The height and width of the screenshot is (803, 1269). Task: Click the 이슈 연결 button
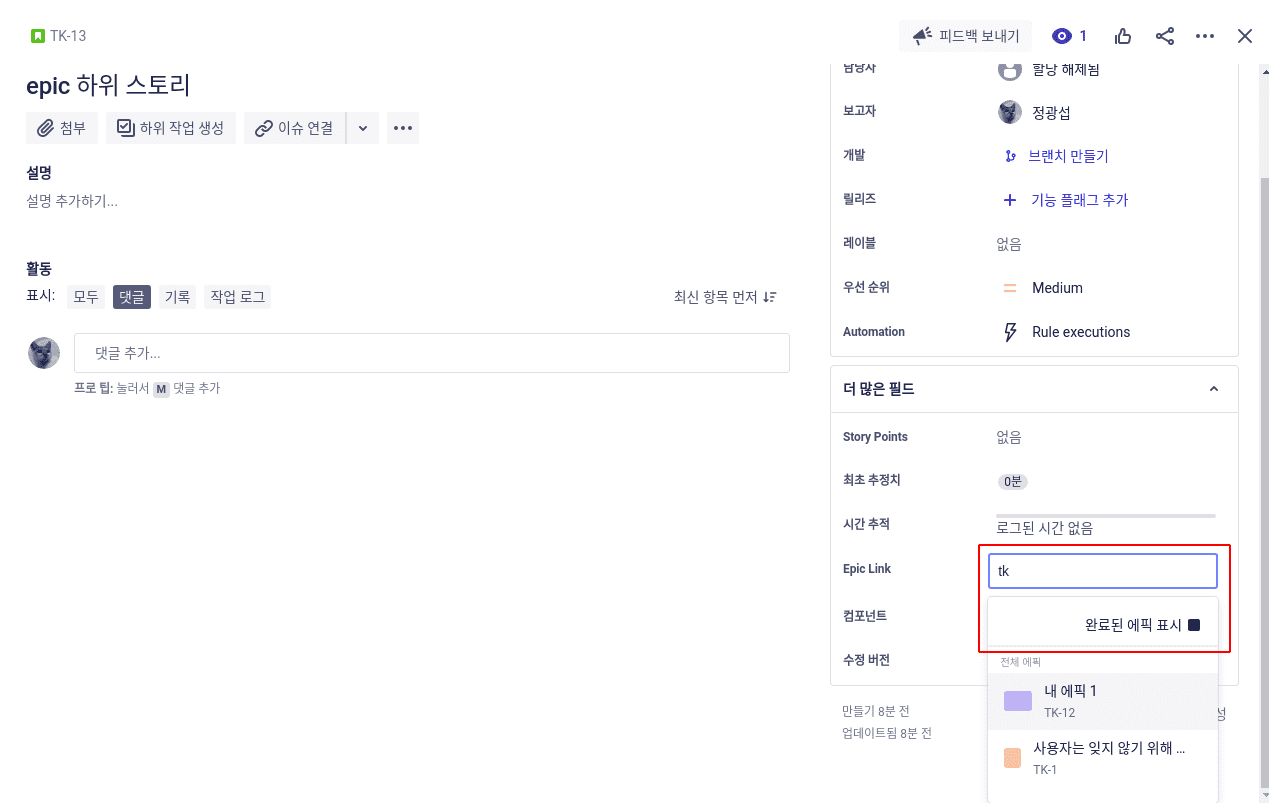[x=295, y=128]
